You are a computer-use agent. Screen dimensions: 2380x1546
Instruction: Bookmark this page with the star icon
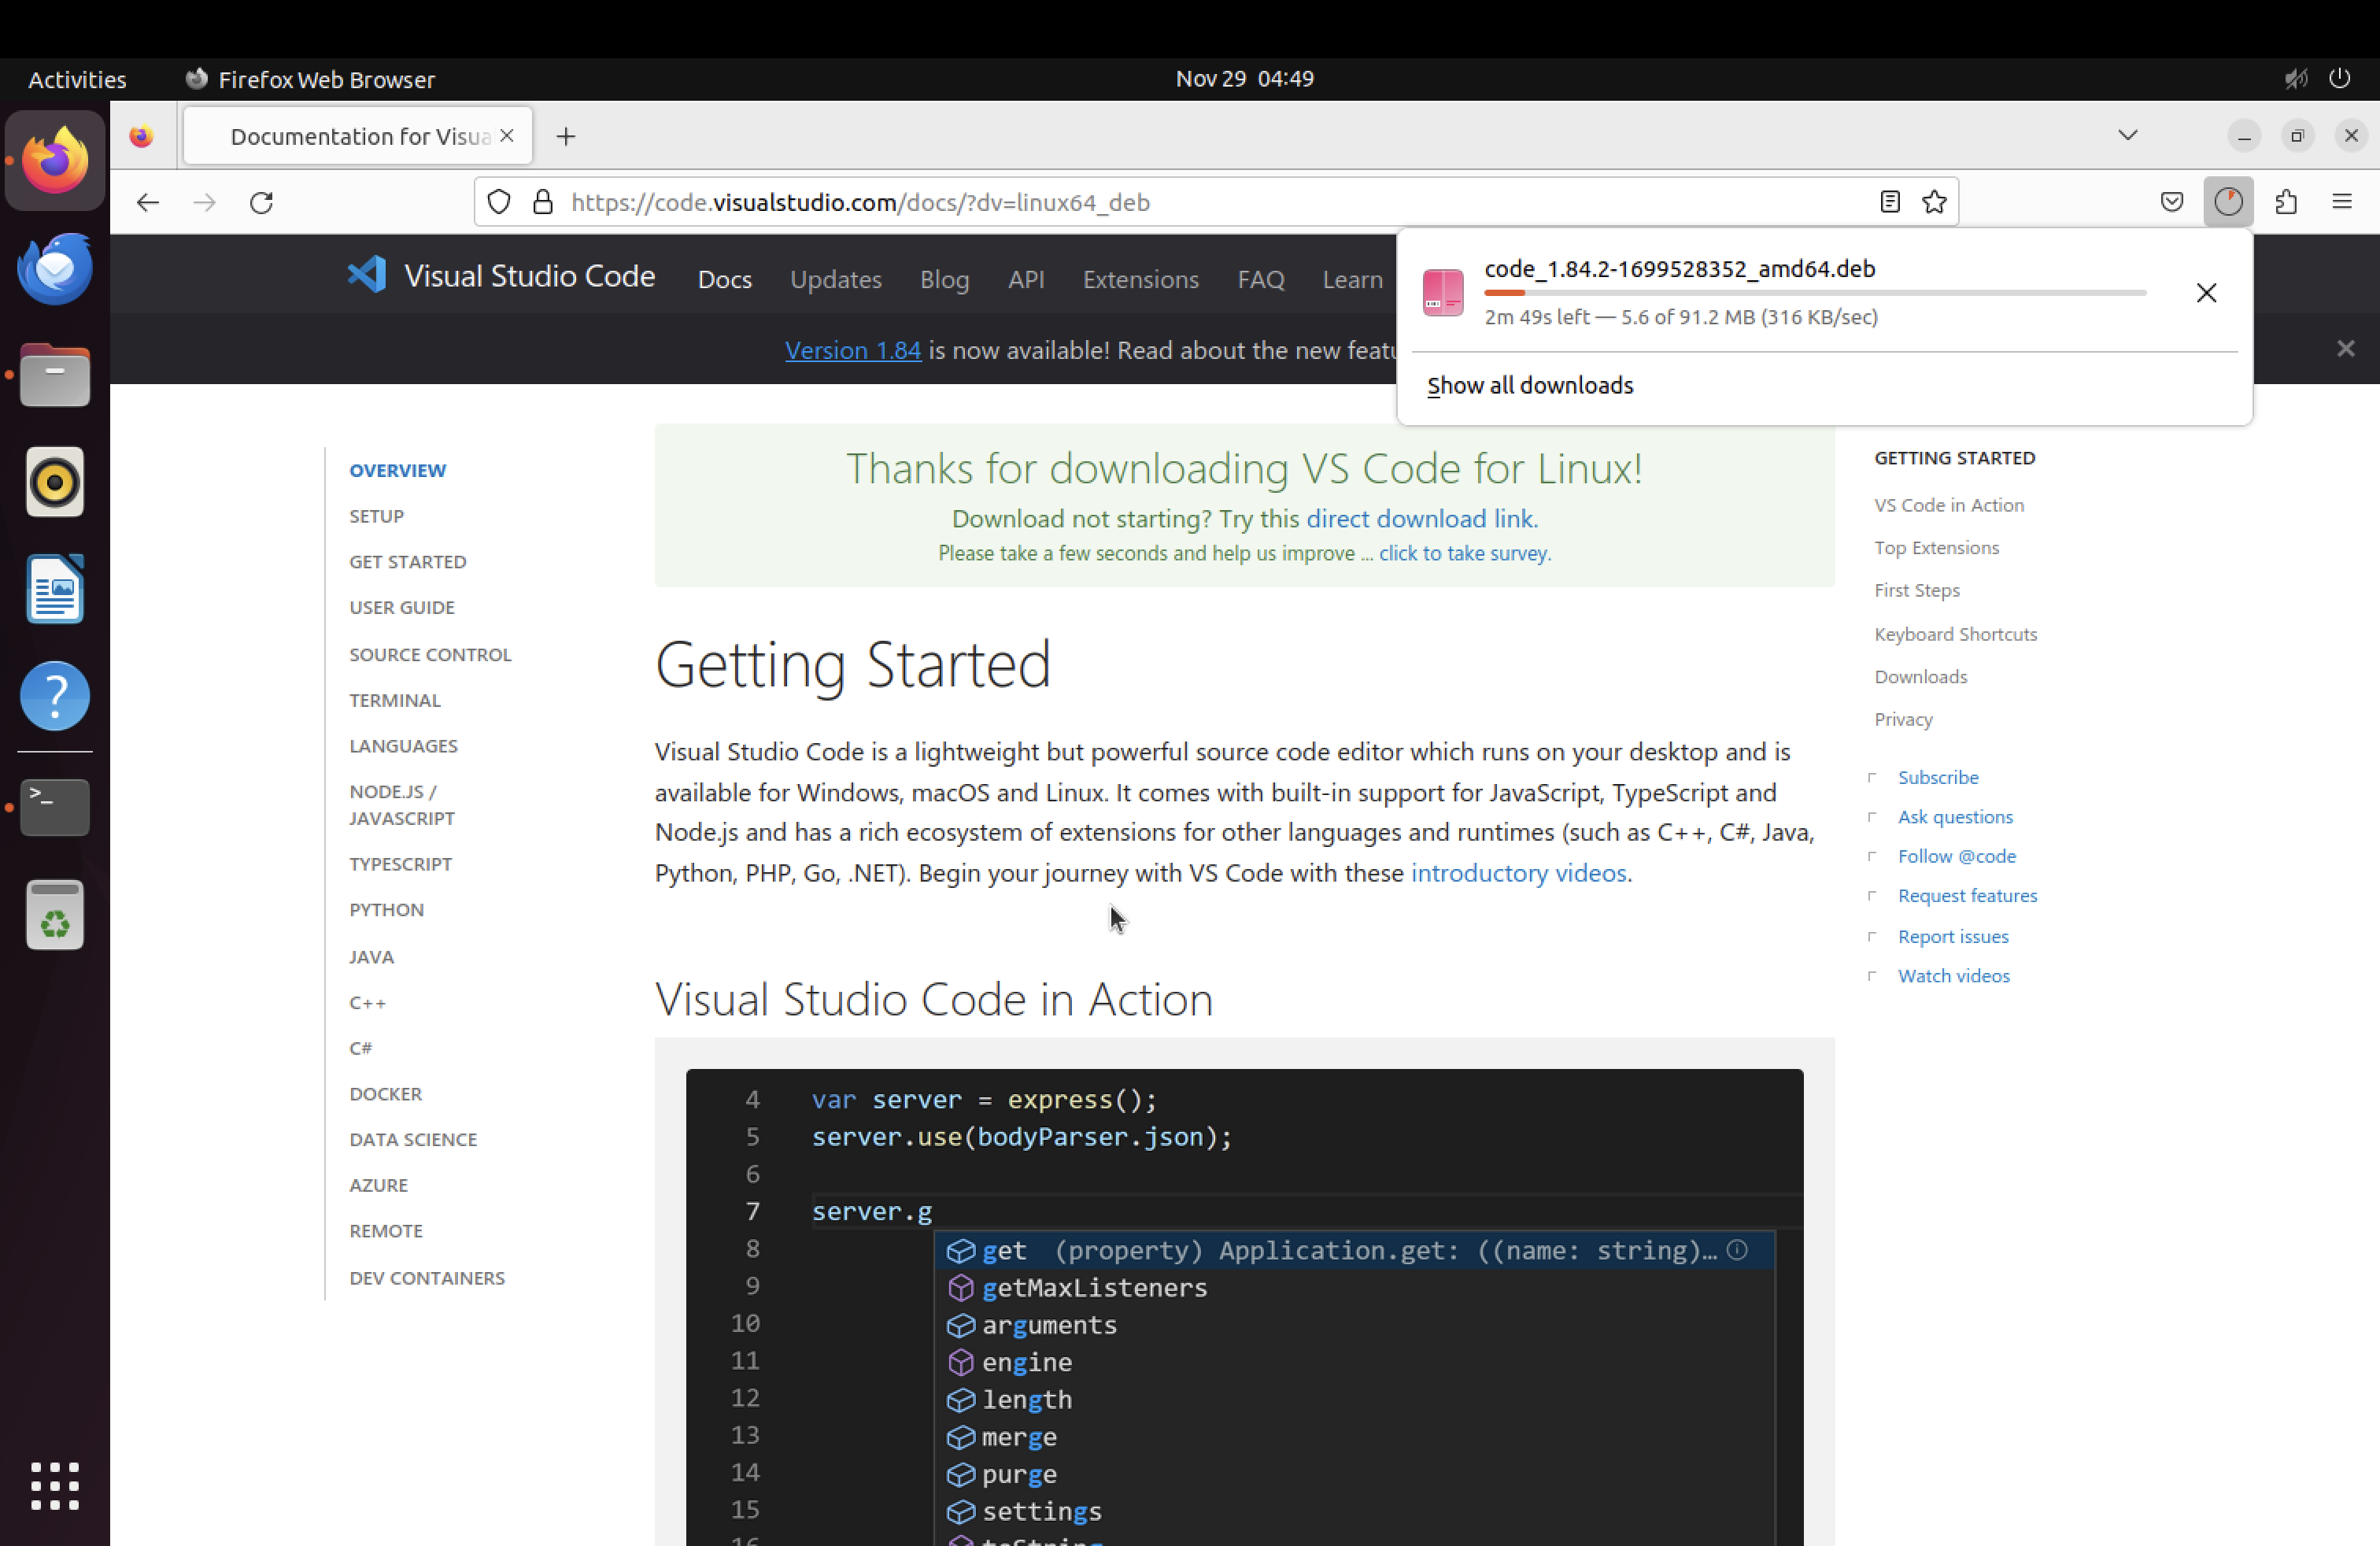1935,202
